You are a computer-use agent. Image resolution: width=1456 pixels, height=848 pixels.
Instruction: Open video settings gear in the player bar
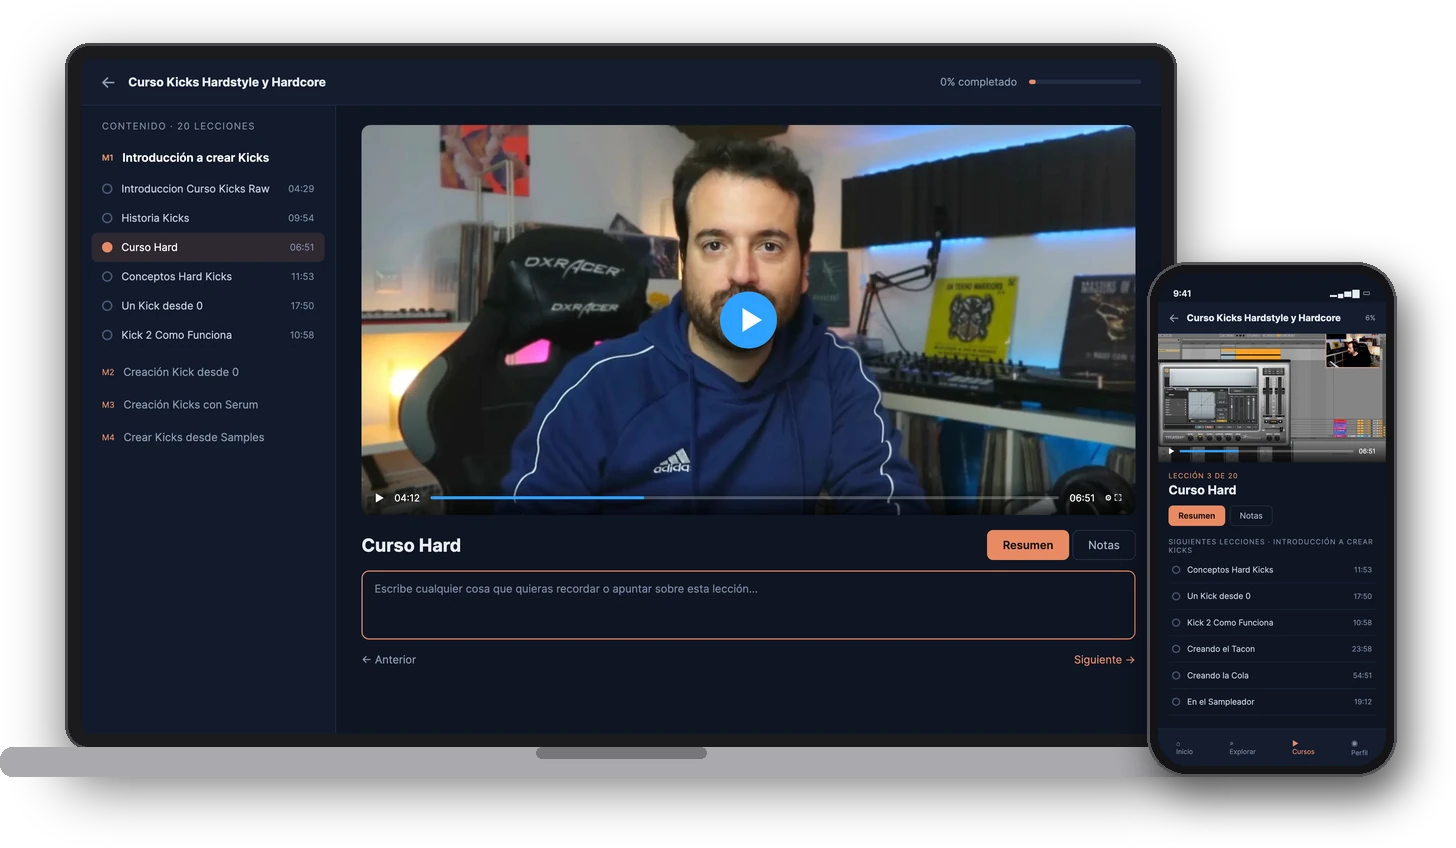coord(1108,497)
